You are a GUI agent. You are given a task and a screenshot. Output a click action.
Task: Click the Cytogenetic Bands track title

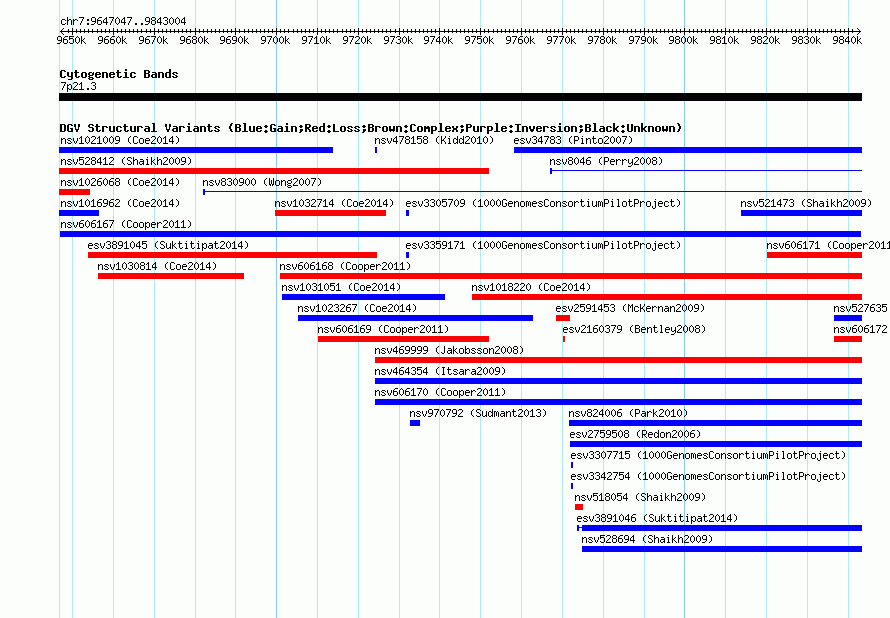point(119,74)
